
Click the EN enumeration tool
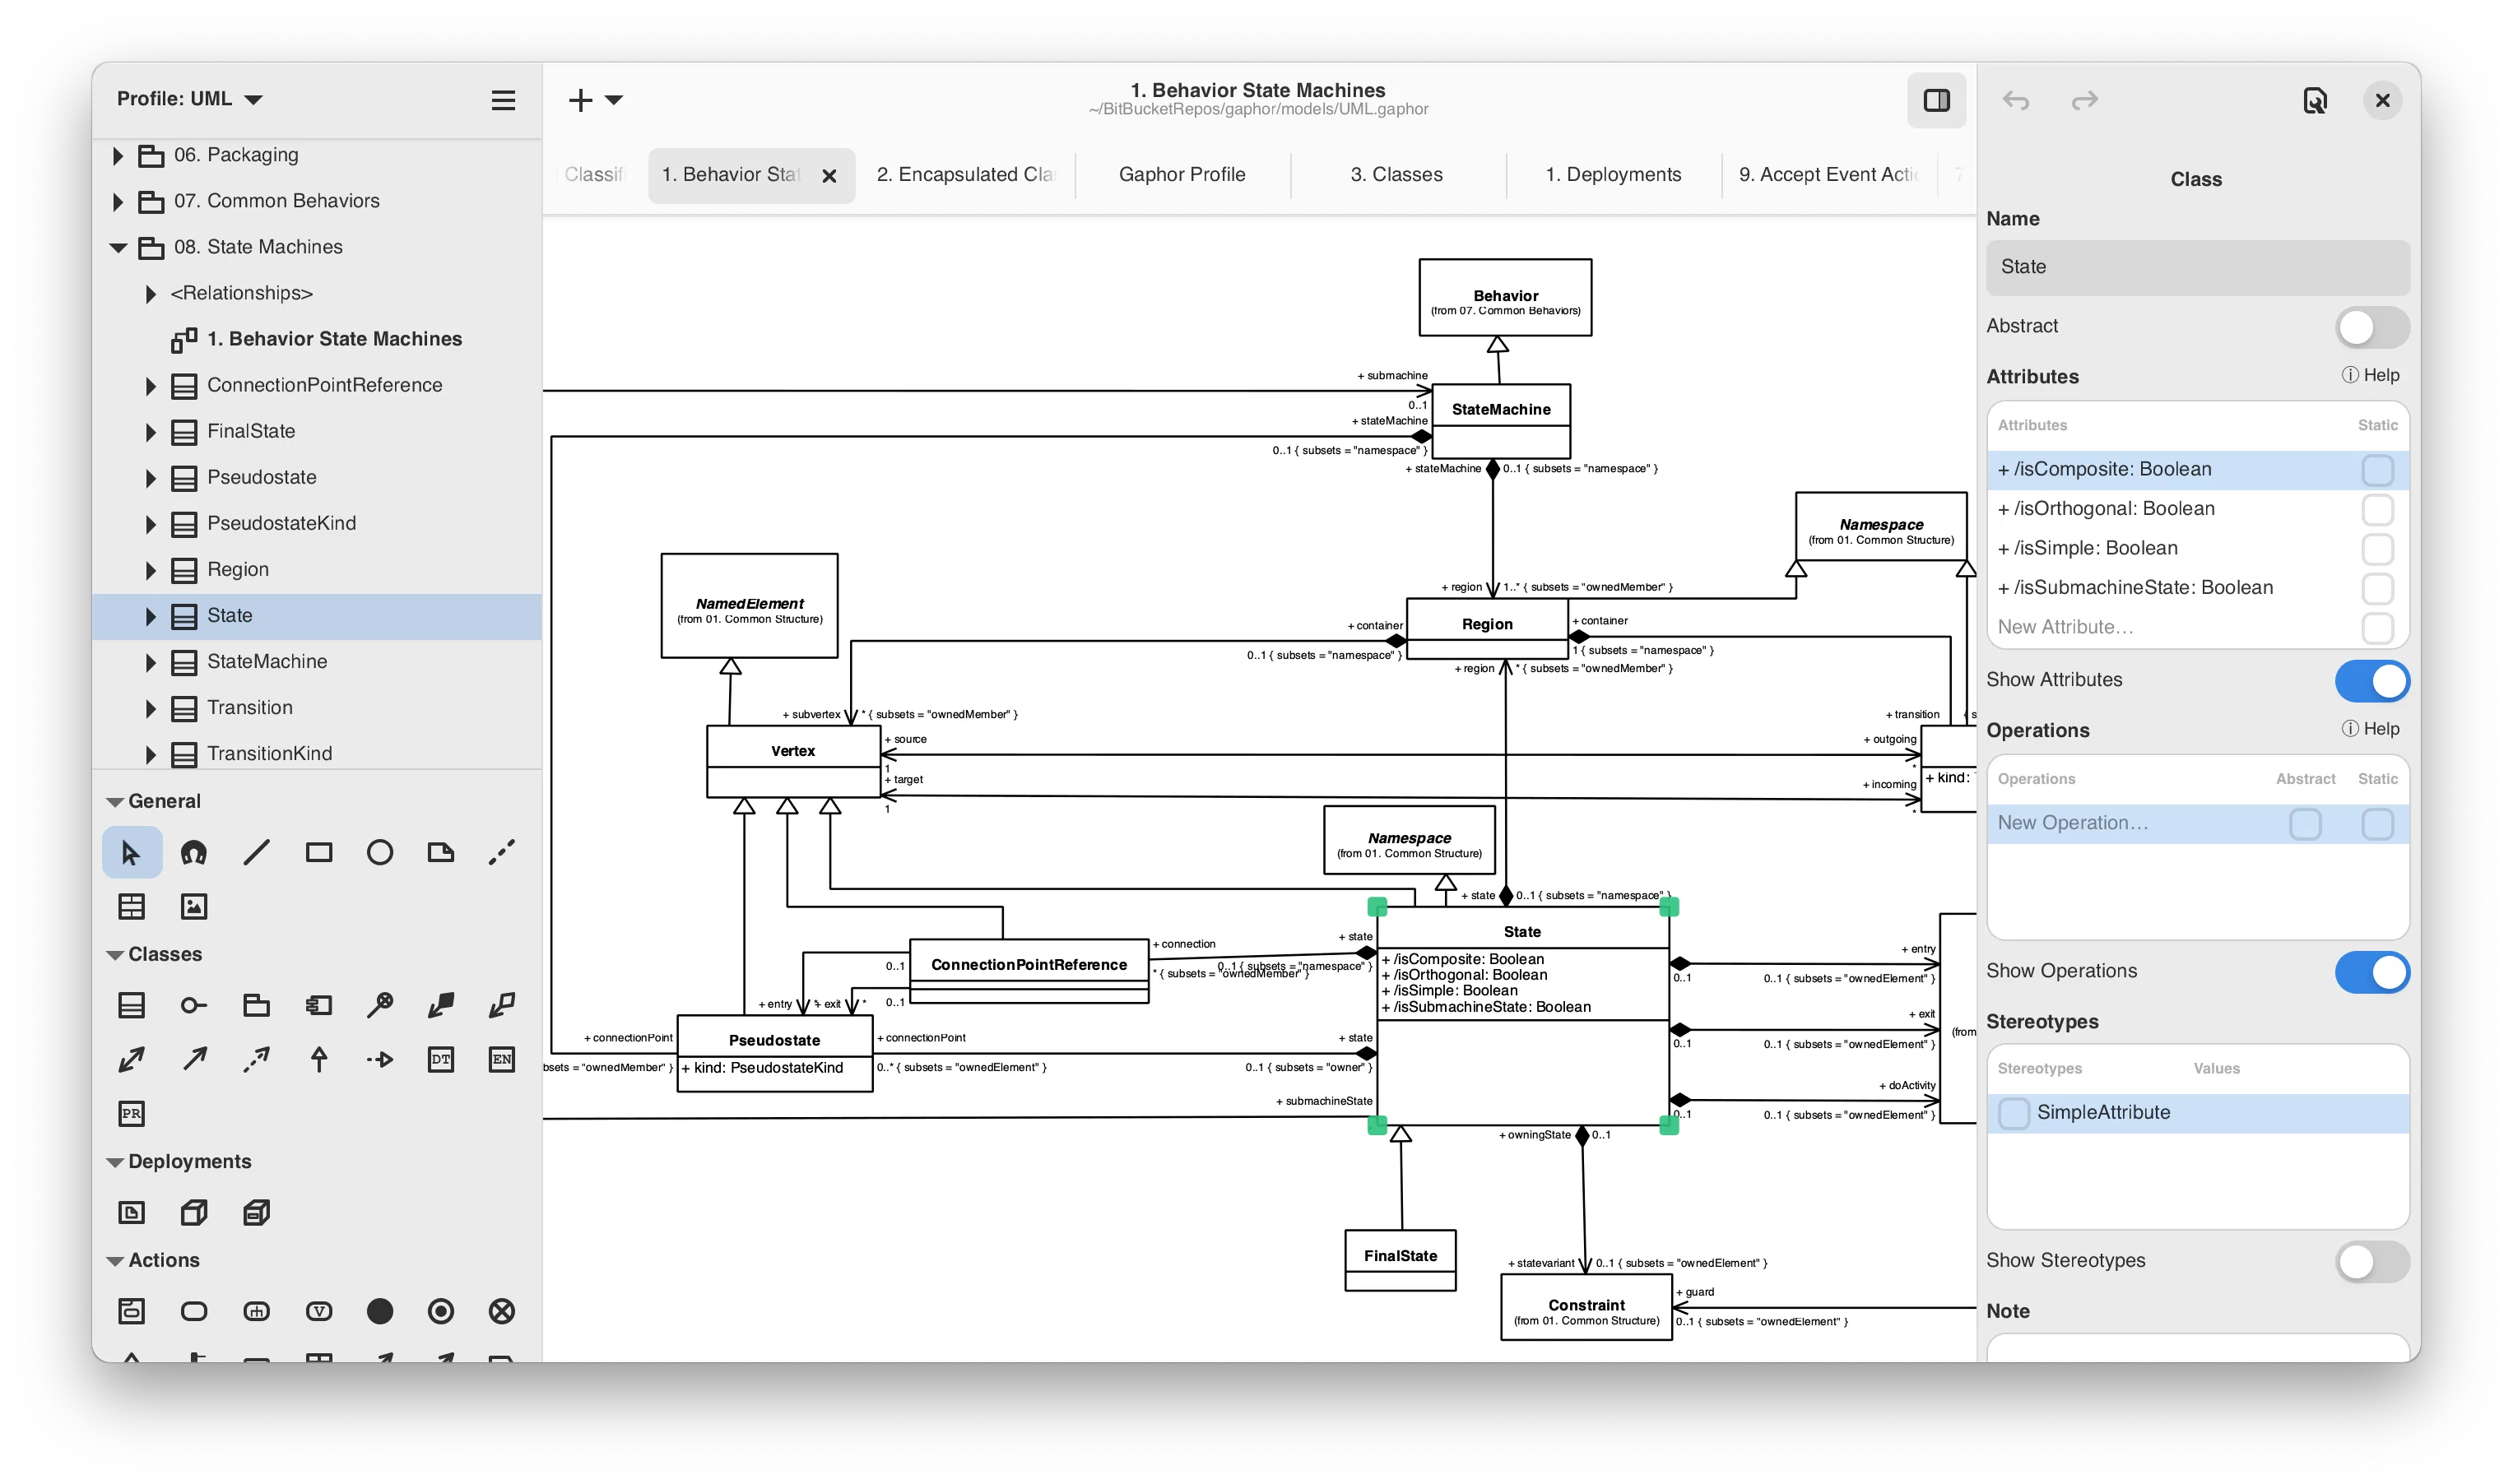[502, 1059]
